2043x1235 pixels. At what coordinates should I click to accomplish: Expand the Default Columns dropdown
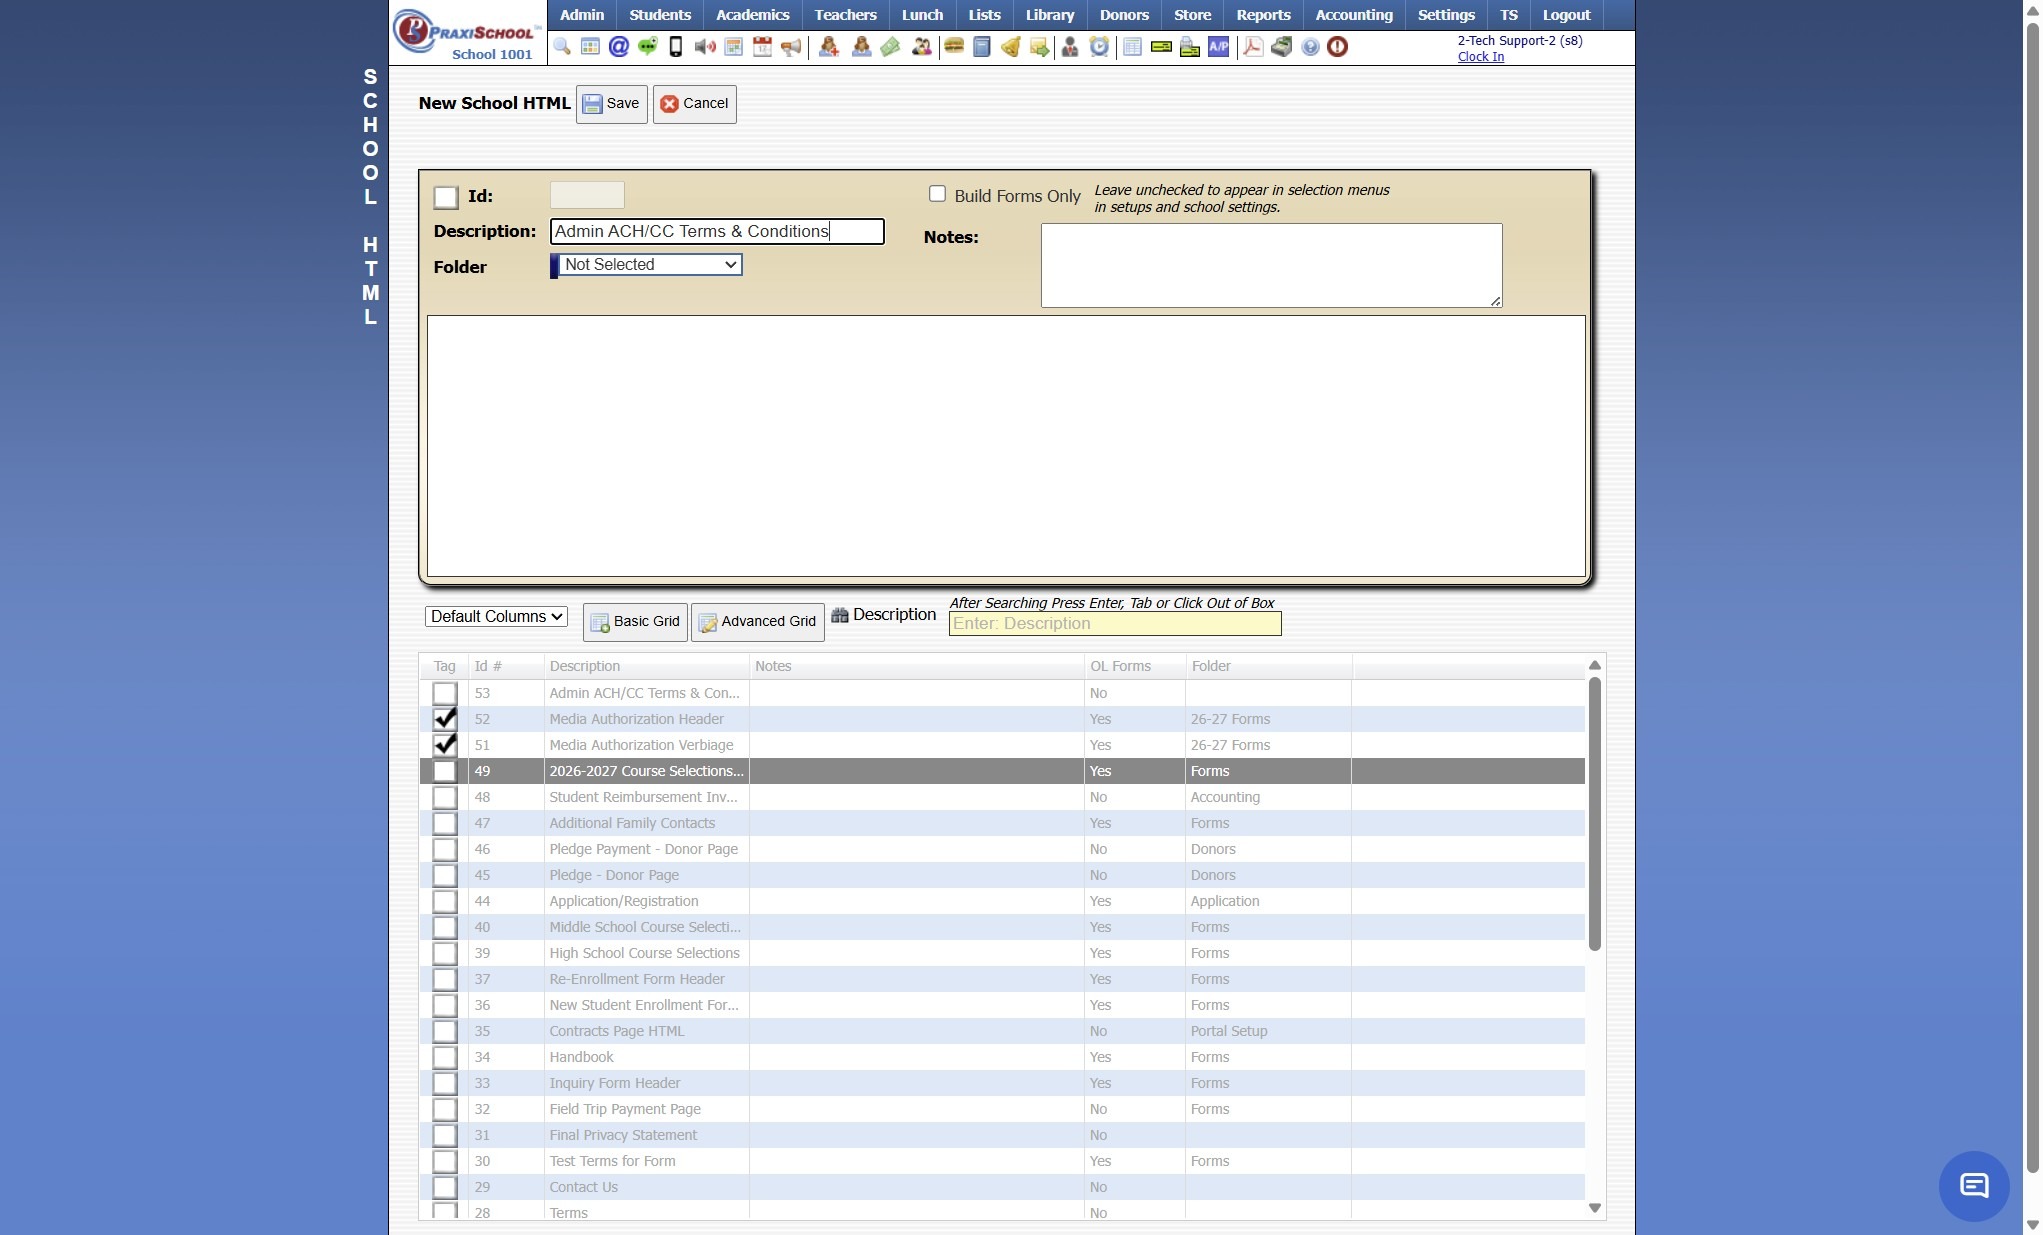pyautogui.click(x=496, y=617)
